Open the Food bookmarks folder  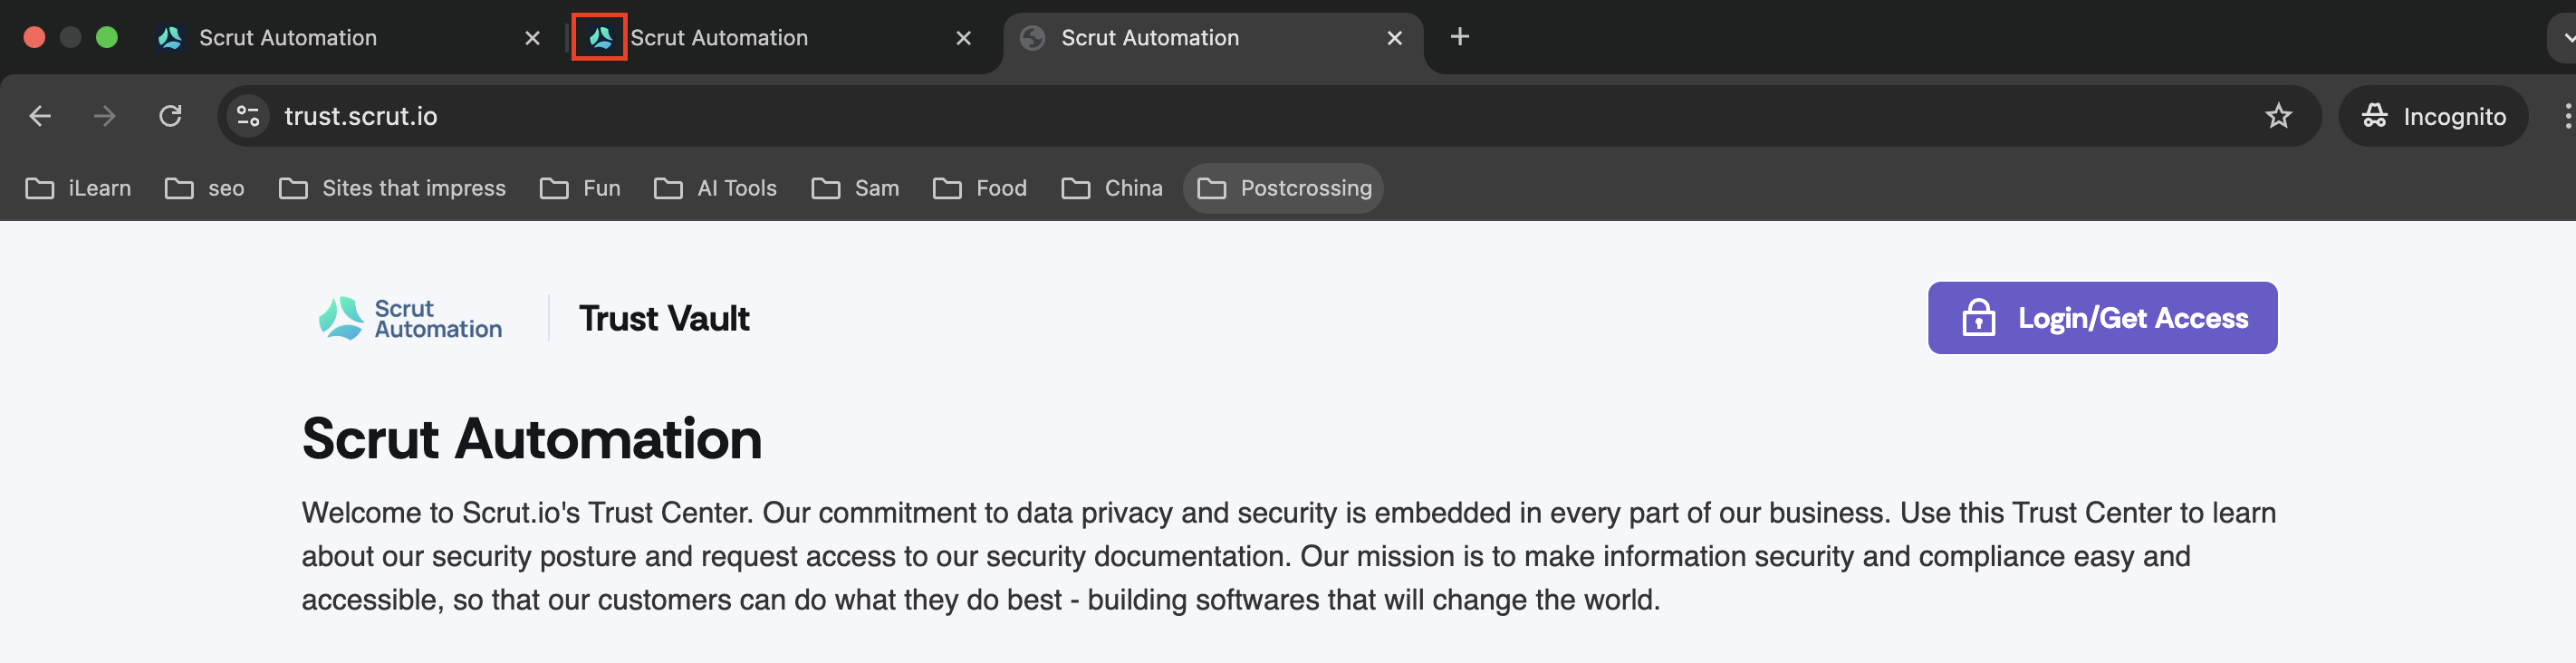980,188
